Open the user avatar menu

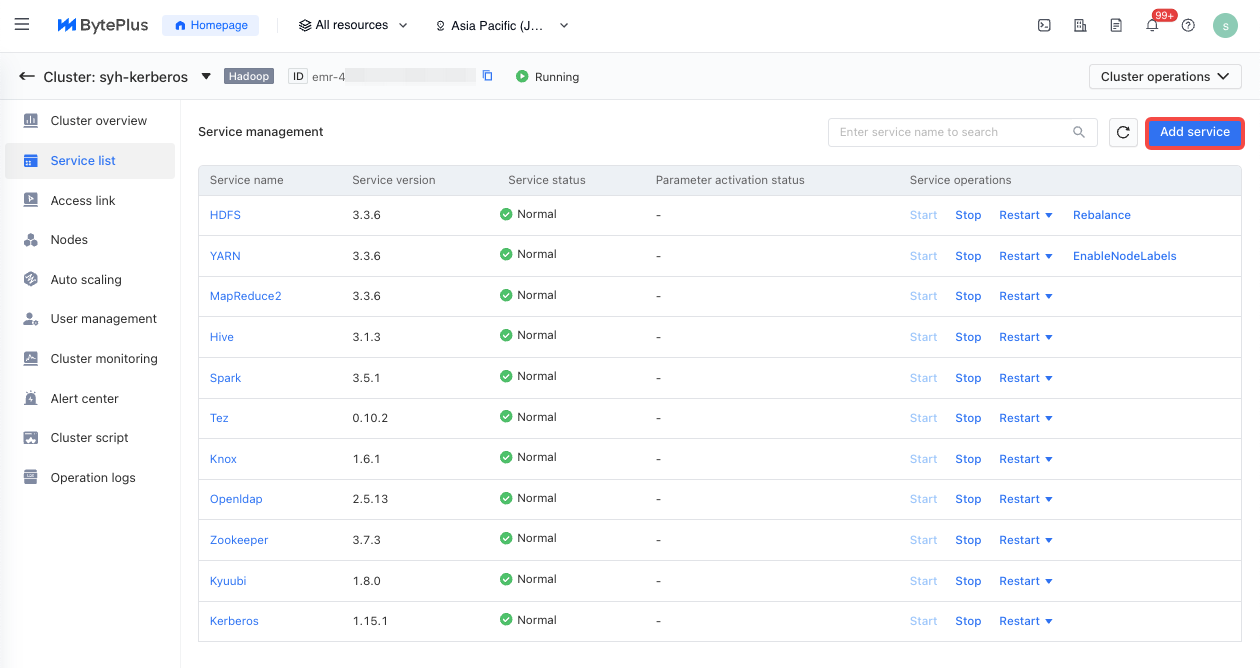[1225, 26]
